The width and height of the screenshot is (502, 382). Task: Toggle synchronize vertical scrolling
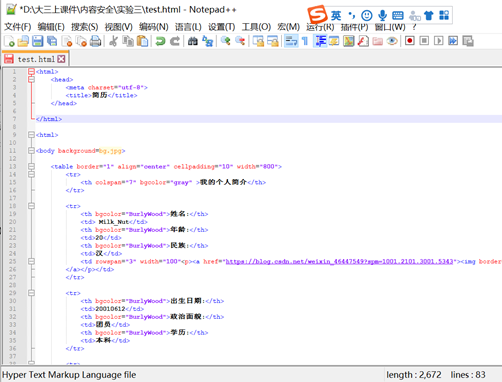click(x=258, y=41)
